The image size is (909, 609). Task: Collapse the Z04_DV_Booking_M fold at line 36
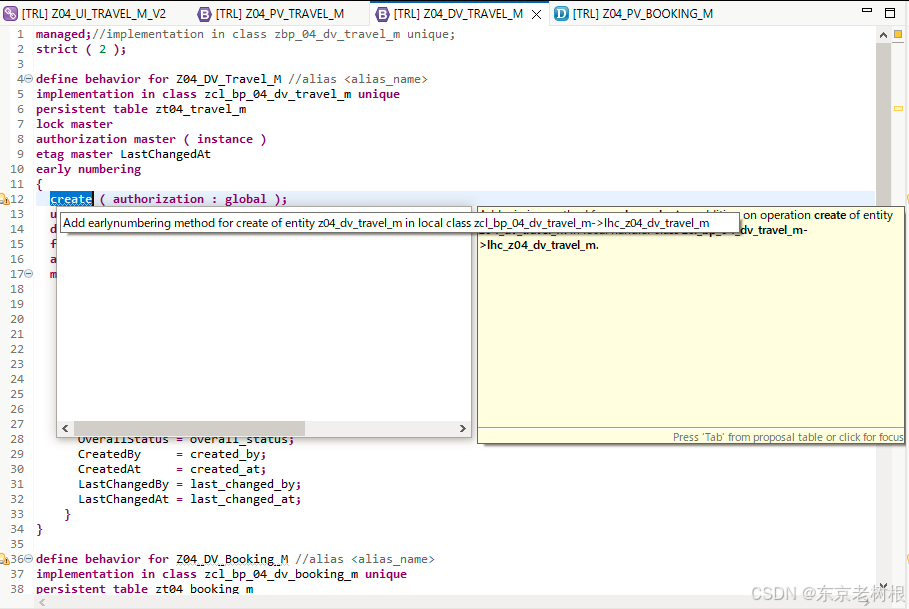pyautogui.click(x=28, y=559)
